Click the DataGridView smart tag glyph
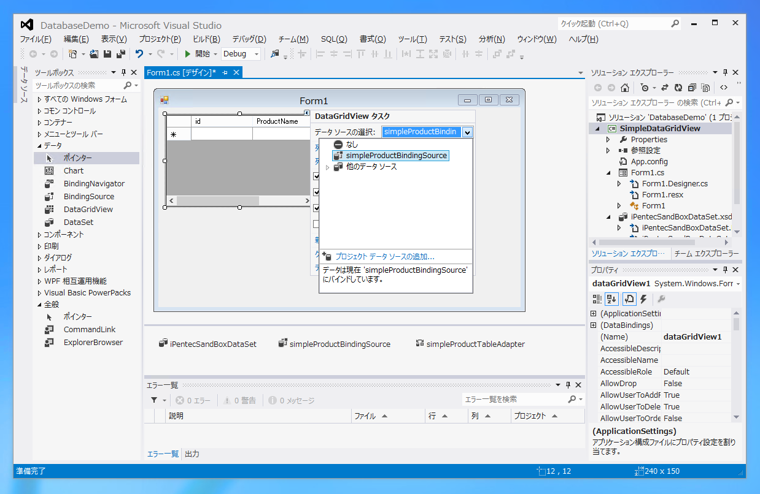The height and width of the screenshot is (494, 760). (306, 112)
